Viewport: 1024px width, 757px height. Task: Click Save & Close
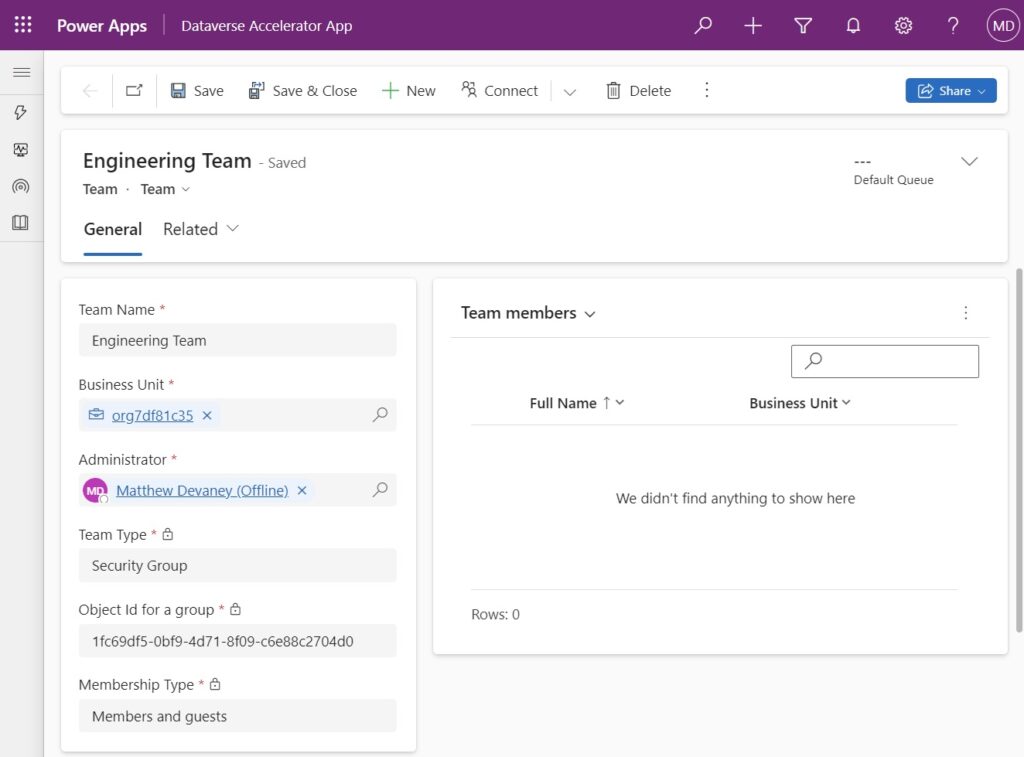coord(302,91)
